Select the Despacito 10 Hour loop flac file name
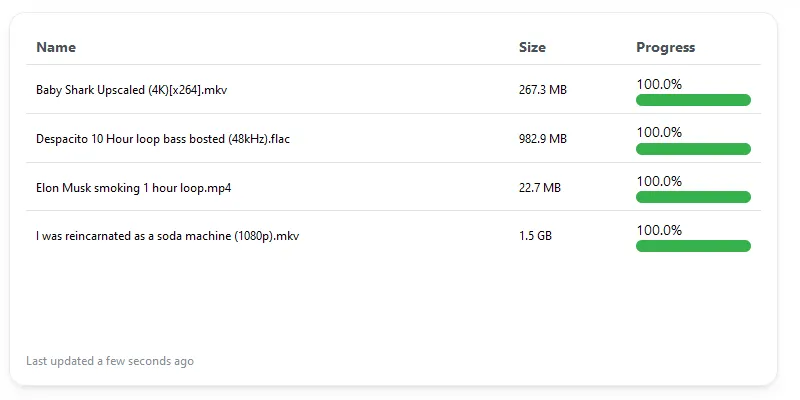The width and height of the screenshot is (800, 400). (x=163, y=139)
